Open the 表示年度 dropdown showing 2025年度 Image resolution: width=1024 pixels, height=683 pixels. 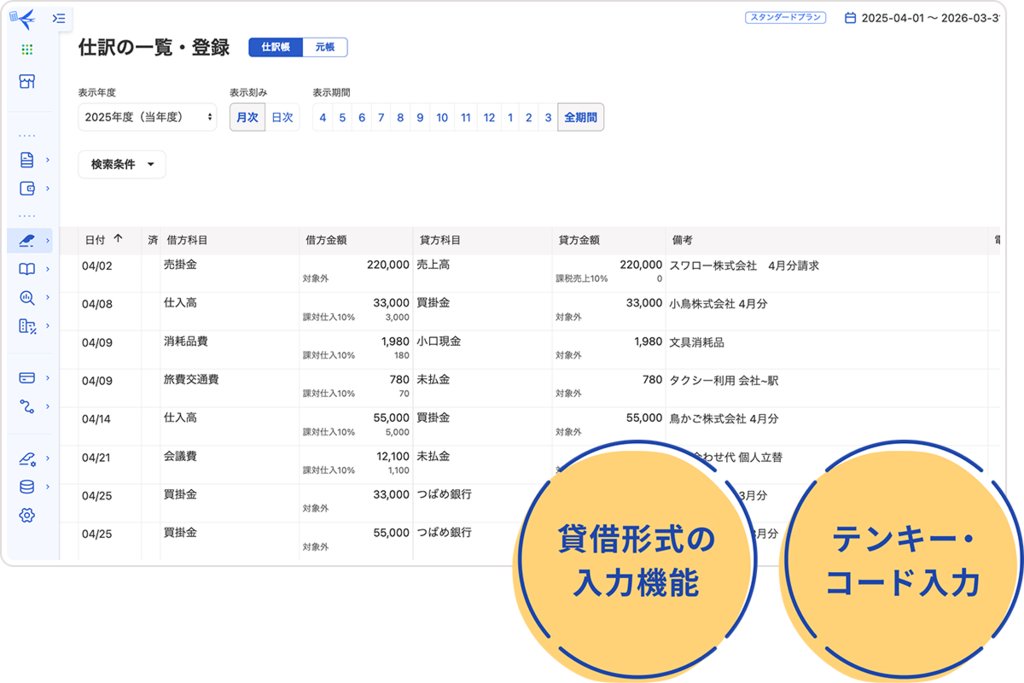tap(147, 117)
